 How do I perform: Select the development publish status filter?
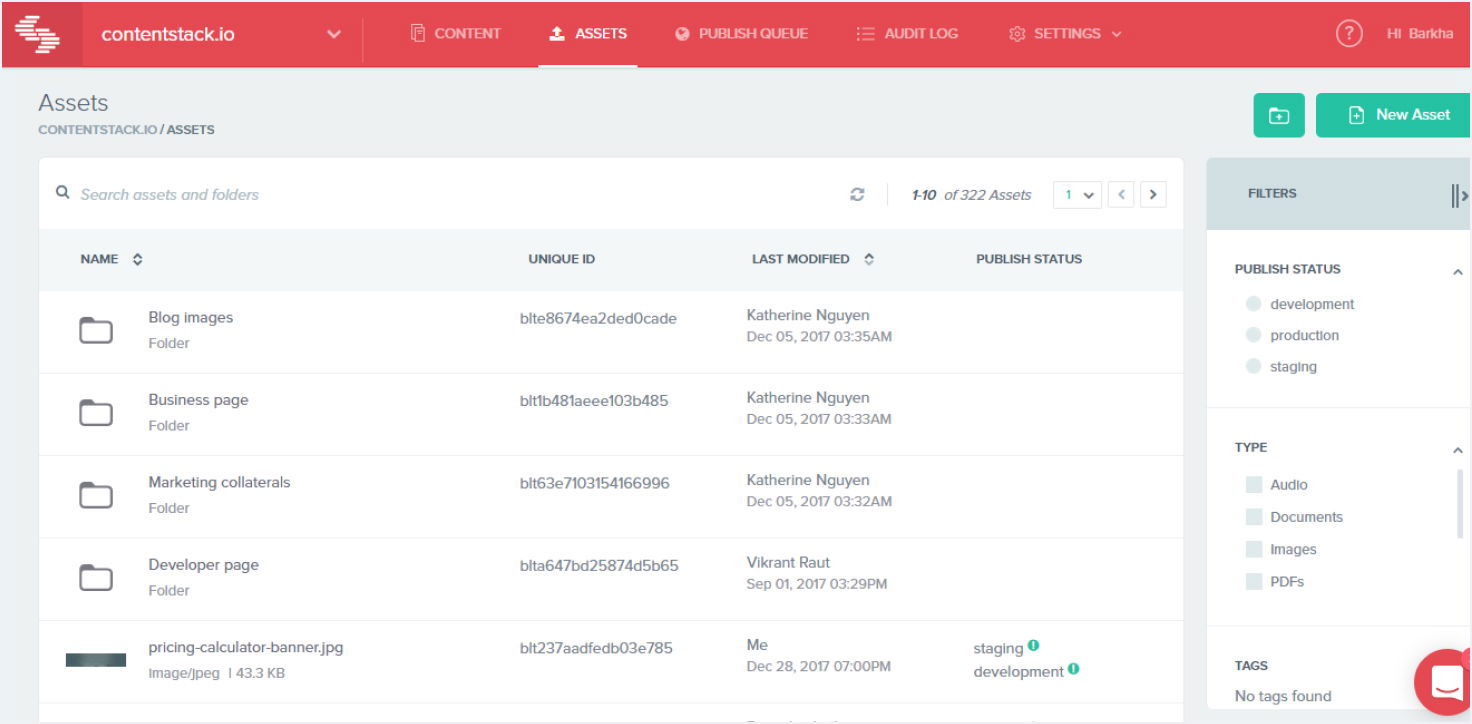(1254, 304)
